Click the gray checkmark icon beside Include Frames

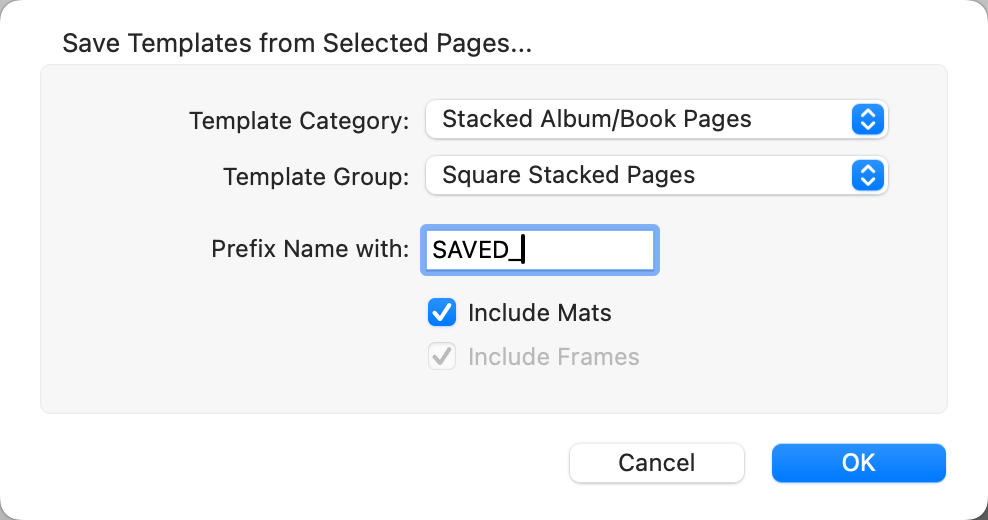coord(442,357)
